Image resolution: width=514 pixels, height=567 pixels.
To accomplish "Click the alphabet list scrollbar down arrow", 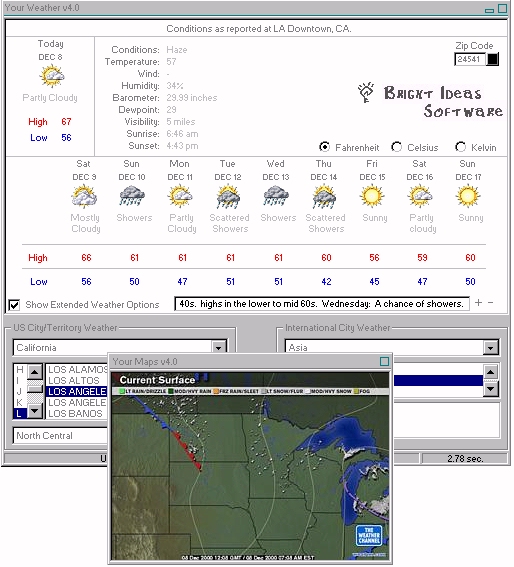I will pos(35,411).
